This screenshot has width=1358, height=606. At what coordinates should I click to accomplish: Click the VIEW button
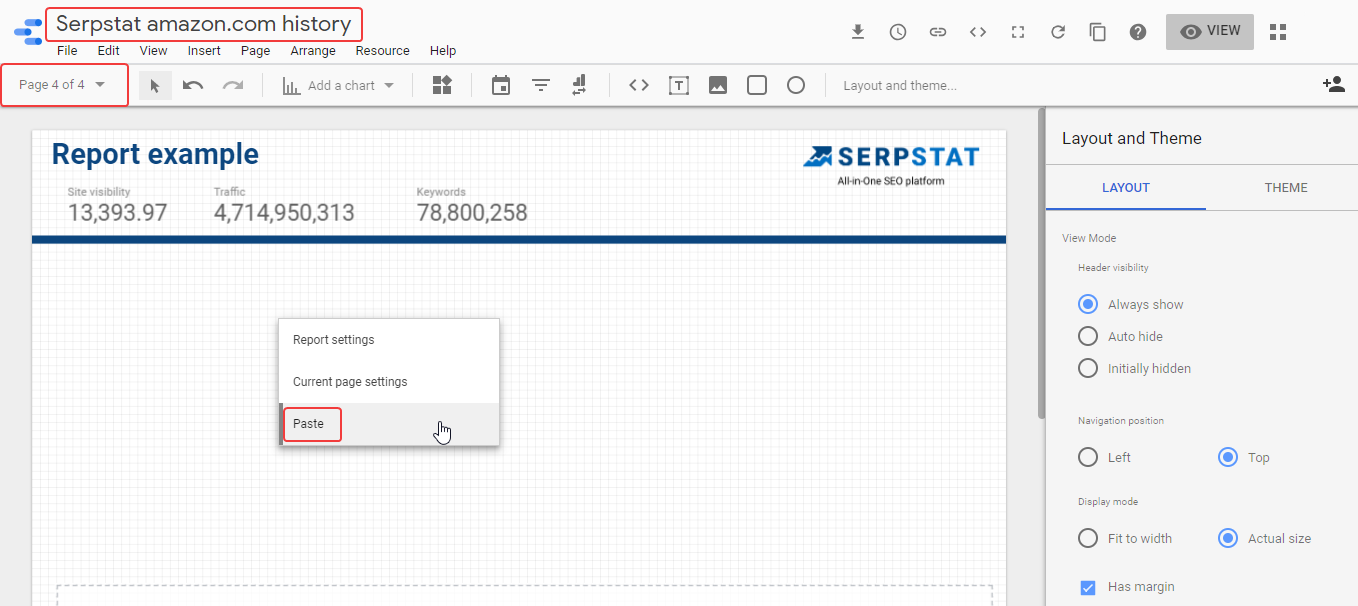click(1210, 31)
